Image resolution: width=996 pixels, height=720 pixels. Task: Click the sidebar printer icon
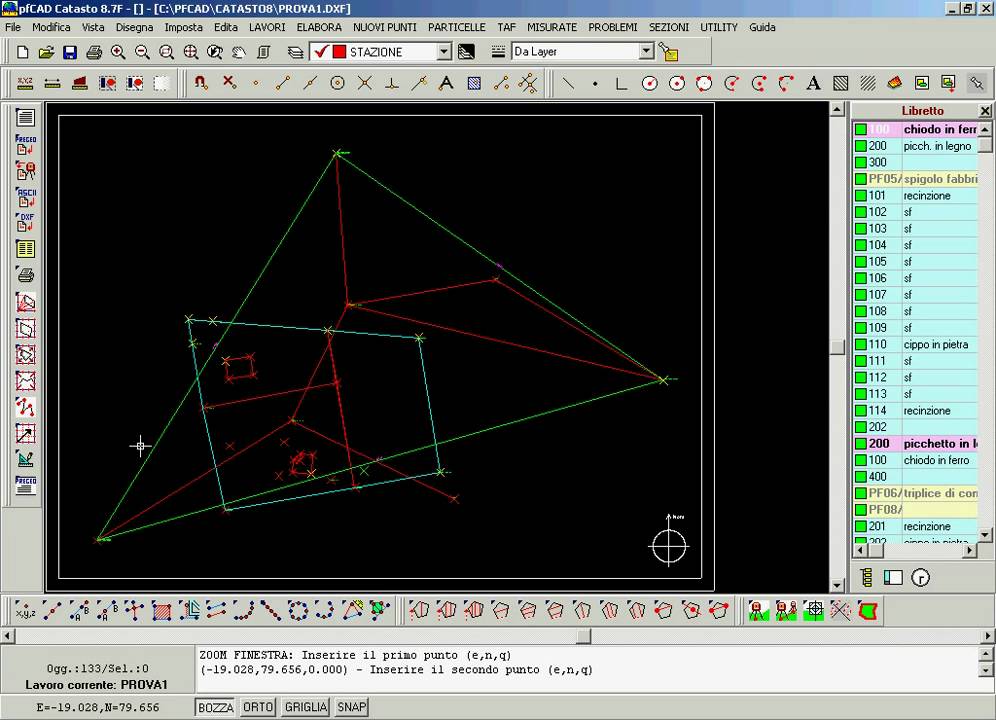(25, 275)
